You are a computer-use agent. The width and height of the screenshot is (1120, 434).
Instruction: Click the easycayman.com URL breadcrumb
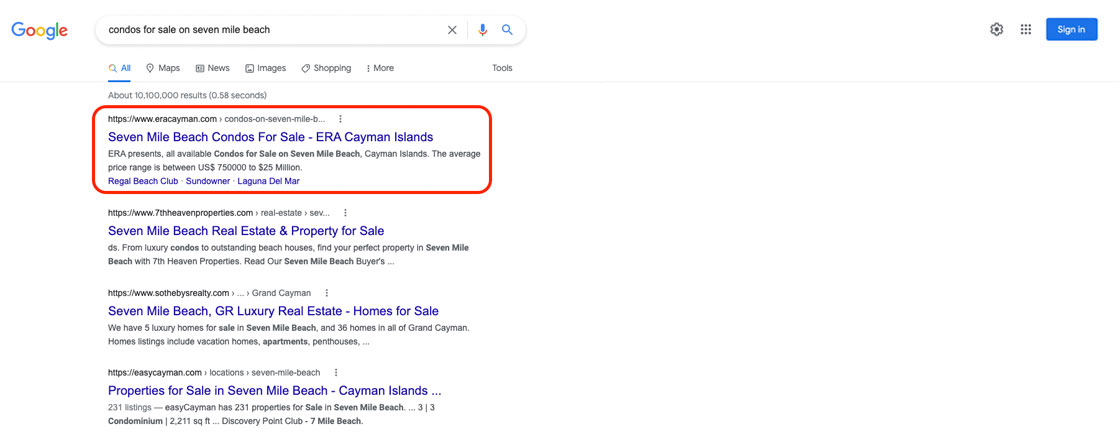[214, 373]
